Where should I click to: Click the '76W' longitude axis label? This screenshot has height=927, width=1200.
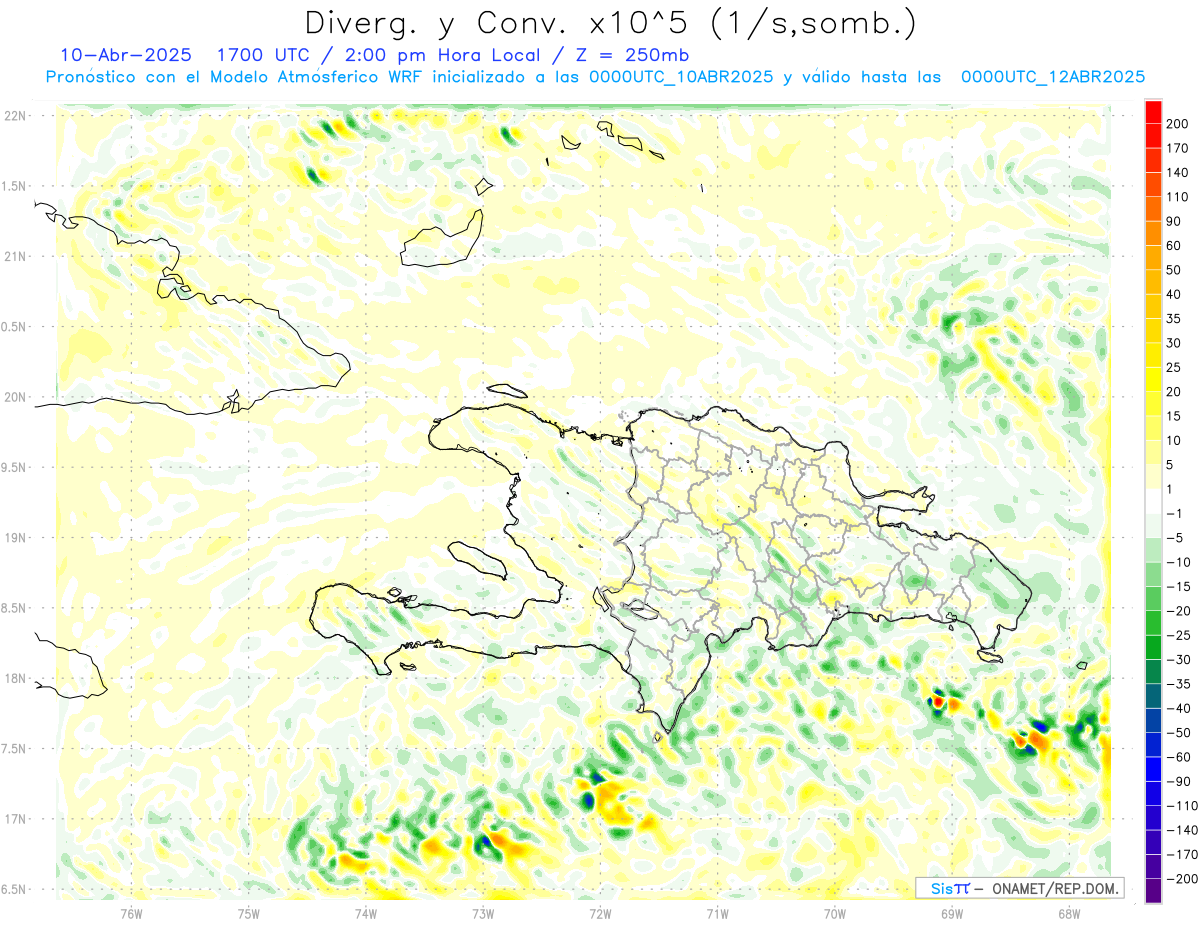click(x=131, y=913)
